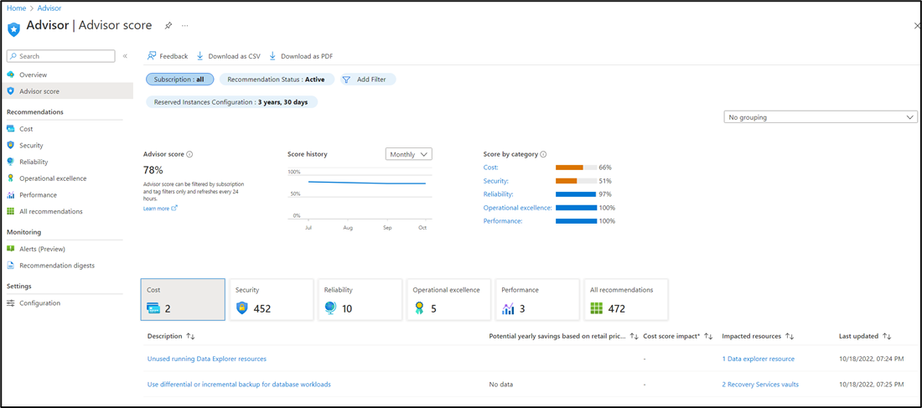
Task: Click the Security shield icon in sidebar
Action: [x=11, y=145]
